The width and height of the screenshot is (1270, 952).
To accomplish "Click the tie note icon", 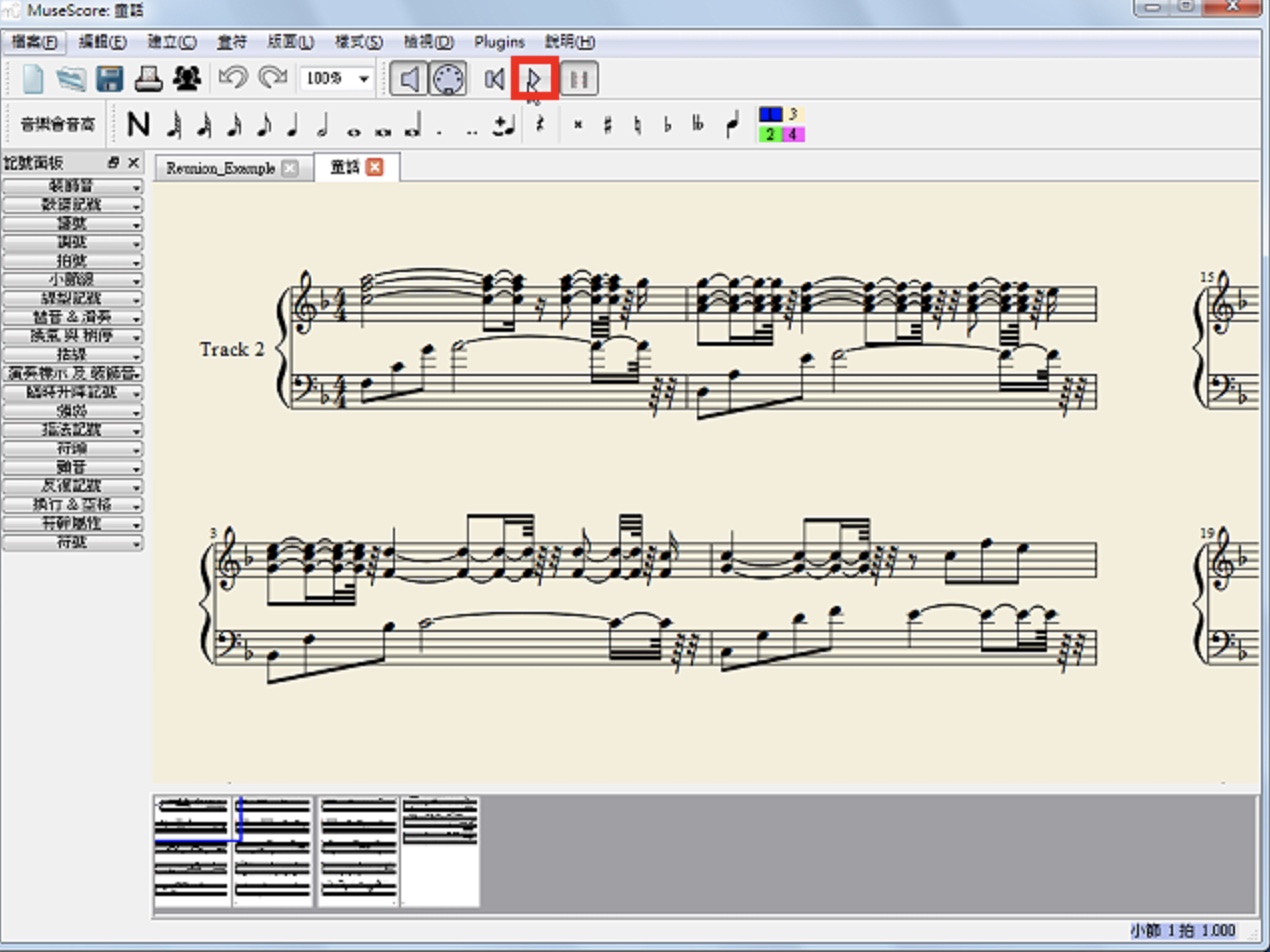I will click(504, 126).
